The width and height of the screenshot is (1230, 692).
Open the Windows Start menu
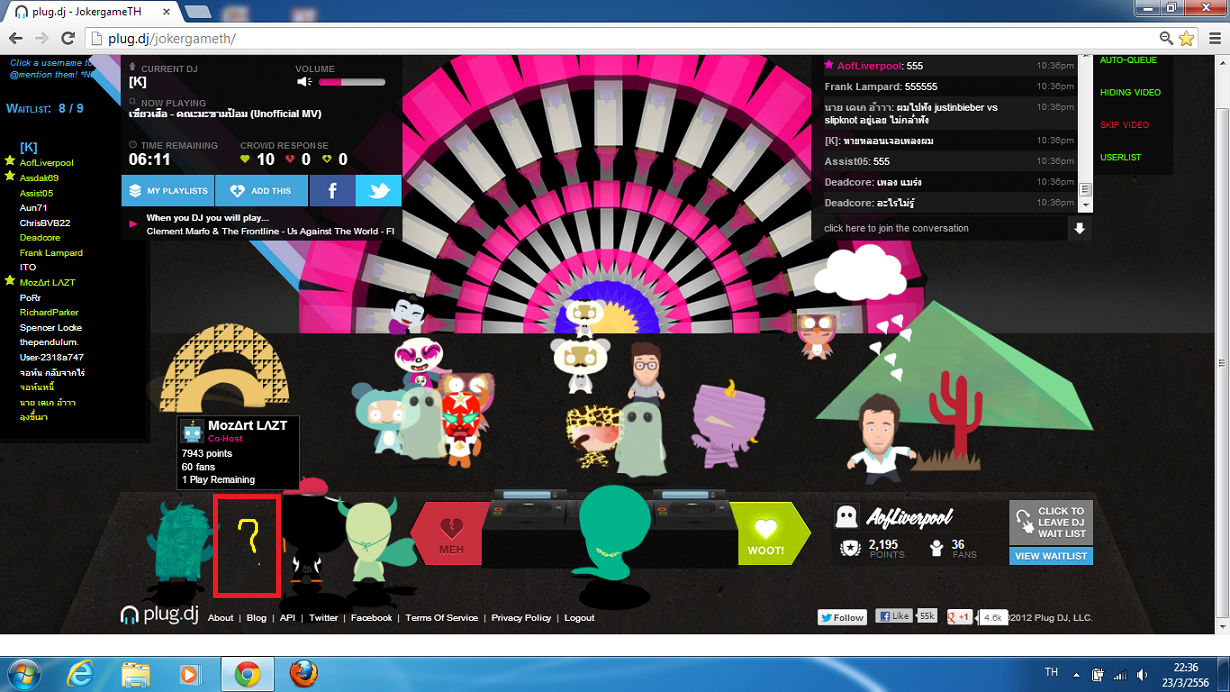coord(22,674)
